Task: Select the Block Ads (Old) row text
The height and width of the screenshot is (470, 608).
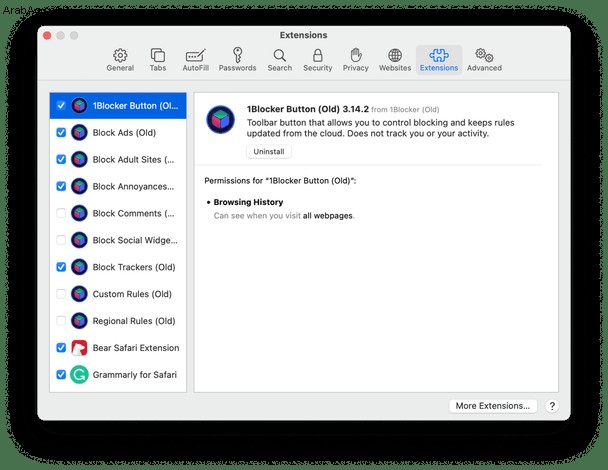Action: click(x=124, y=133)
